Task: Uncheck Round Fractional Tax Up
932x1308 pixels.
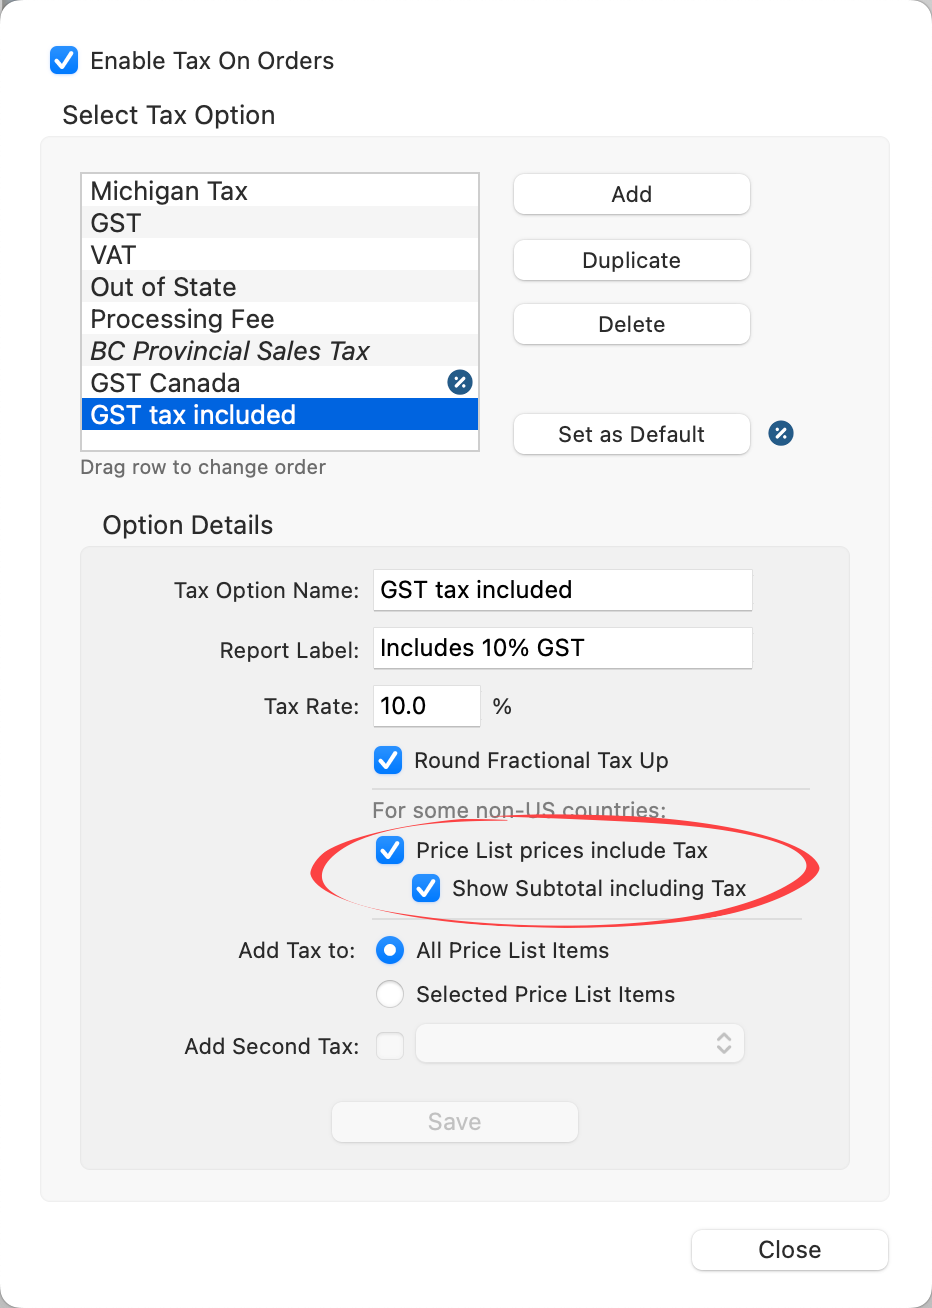Action: (x=388, y=760)
